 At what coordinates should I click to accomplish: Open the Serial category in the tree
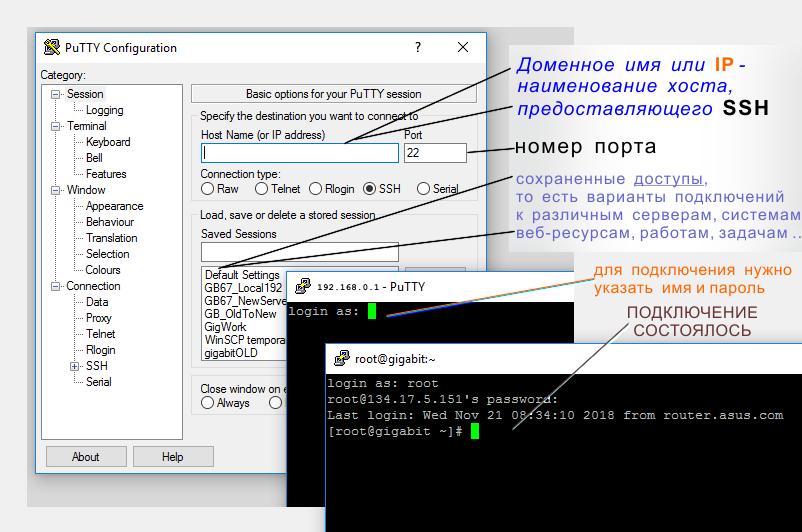(99, 382)
